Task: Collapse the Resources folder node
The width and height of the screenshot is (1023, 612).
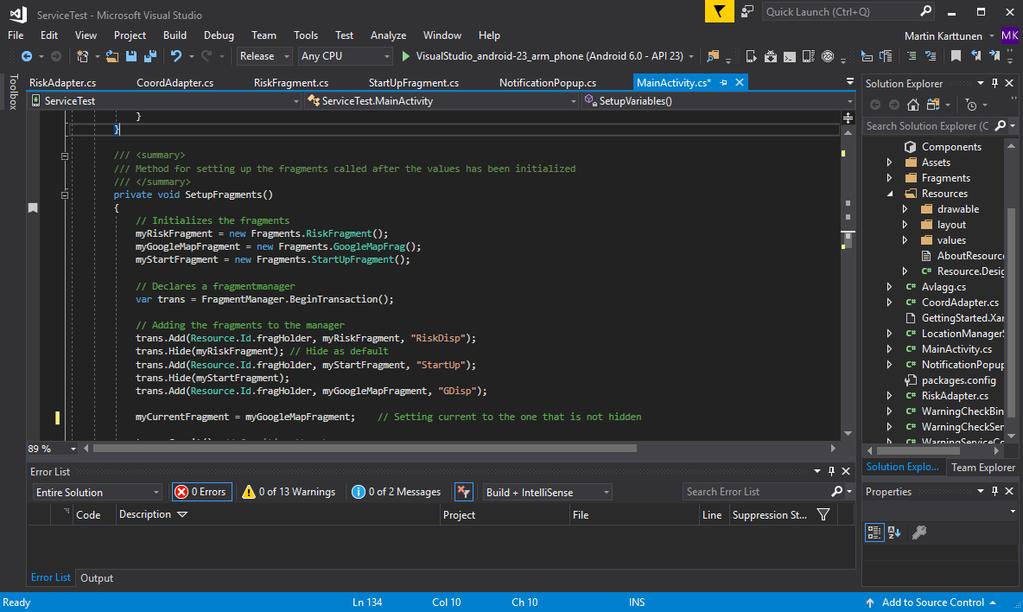Action: (x=889, y=194)
